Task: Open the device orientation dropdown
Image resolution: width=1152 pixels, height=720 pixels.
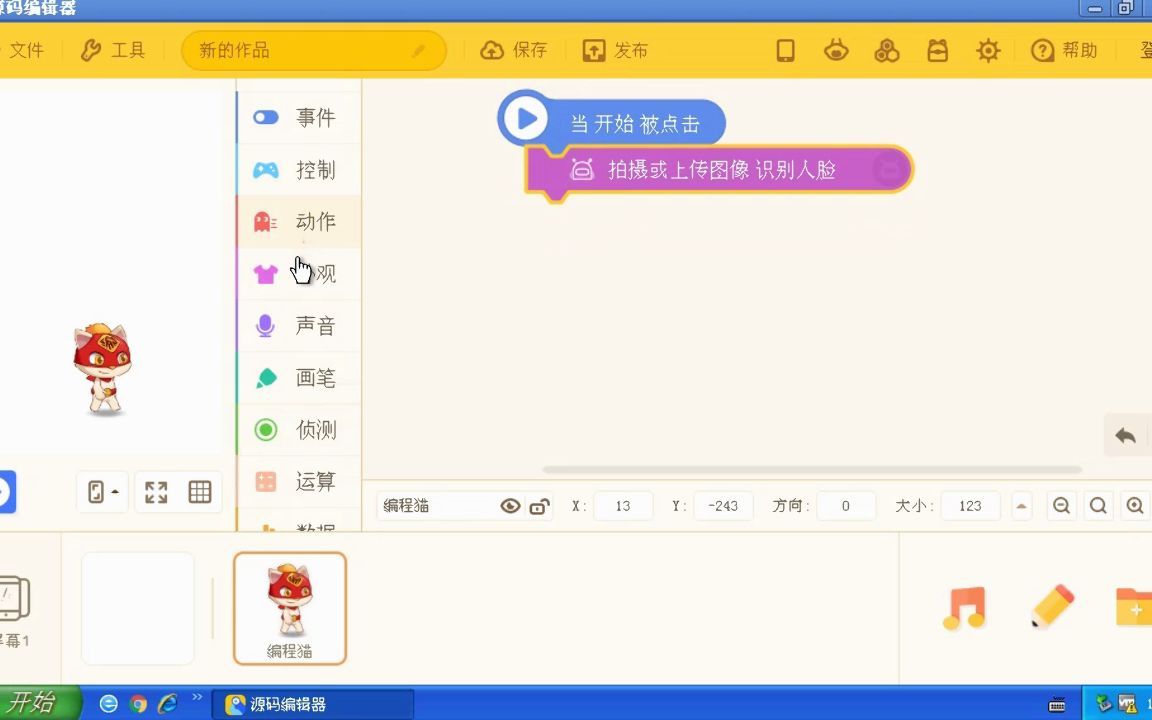Action: [101, 491]
